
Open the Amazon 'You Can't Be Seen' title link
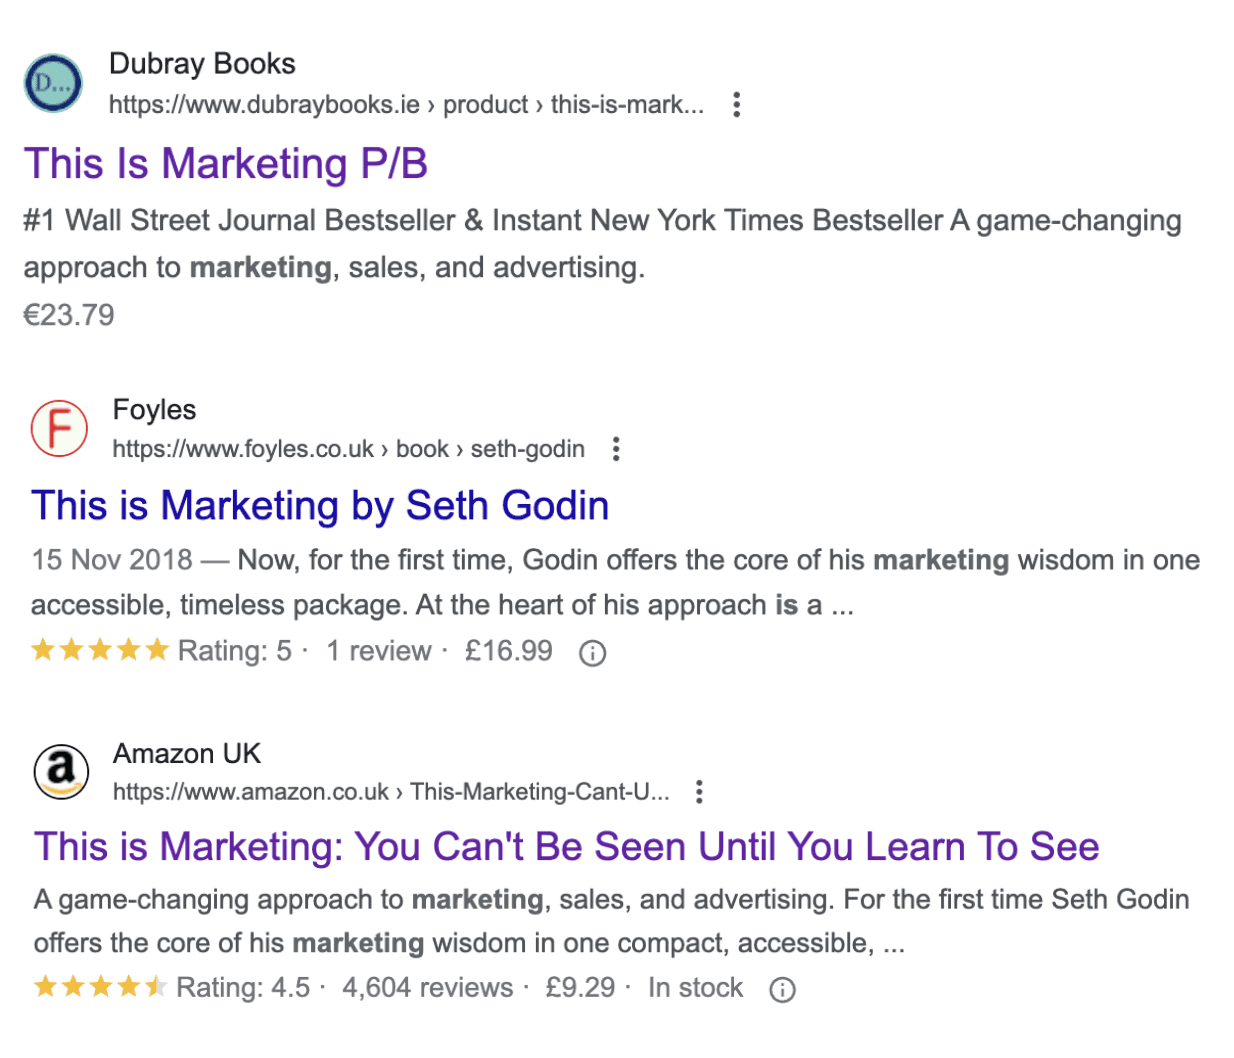(565, 847)
